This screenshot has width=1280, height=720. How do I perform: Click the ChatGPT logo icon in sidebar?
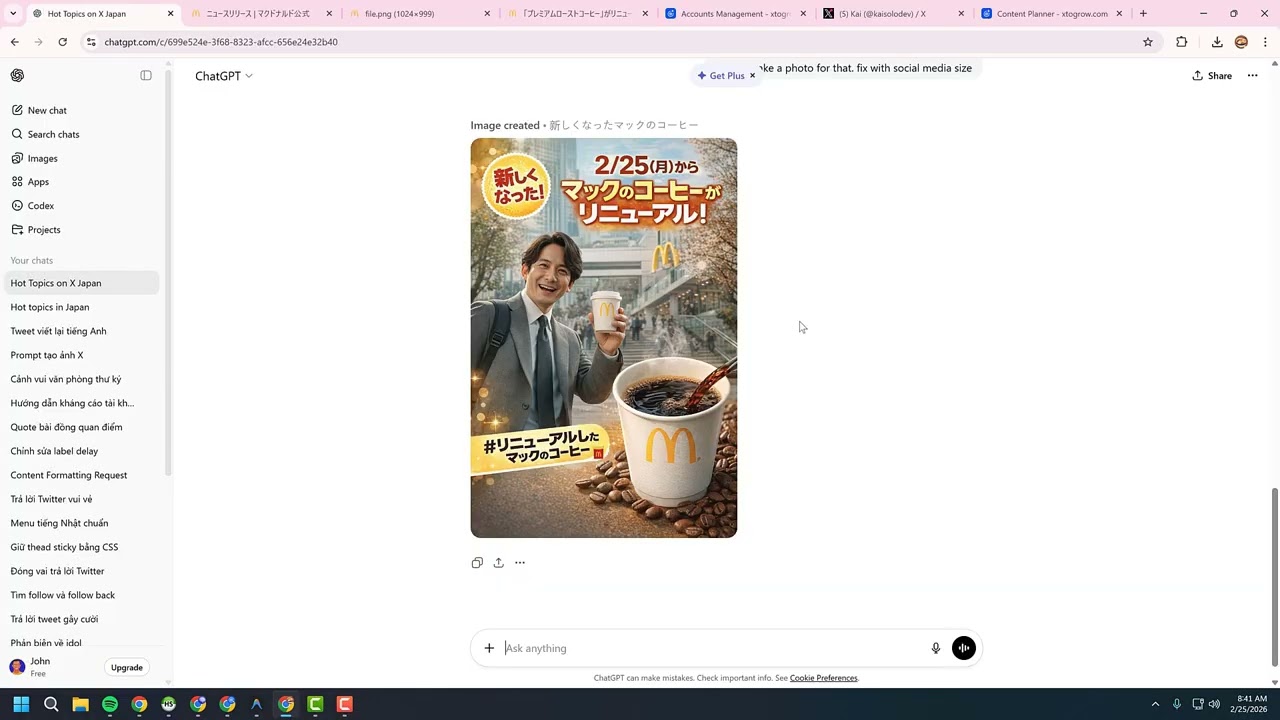point(17,76)
